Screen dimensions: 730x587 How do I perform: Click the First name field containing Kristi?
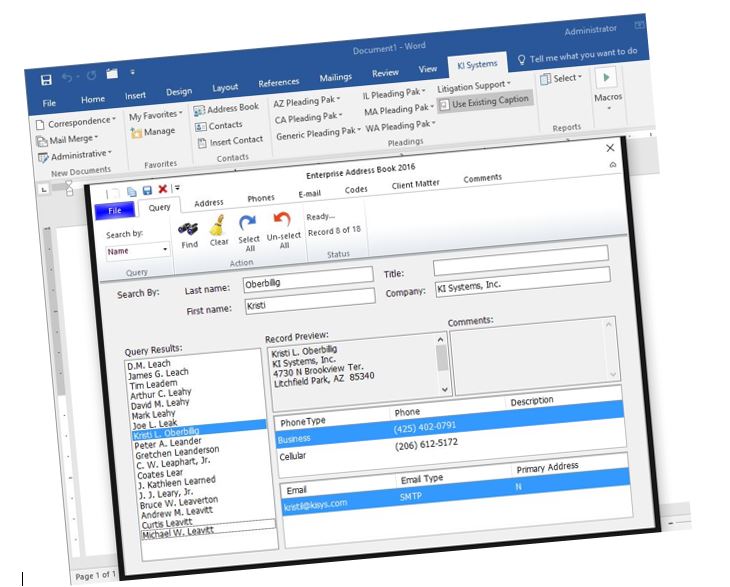(310, 301)
